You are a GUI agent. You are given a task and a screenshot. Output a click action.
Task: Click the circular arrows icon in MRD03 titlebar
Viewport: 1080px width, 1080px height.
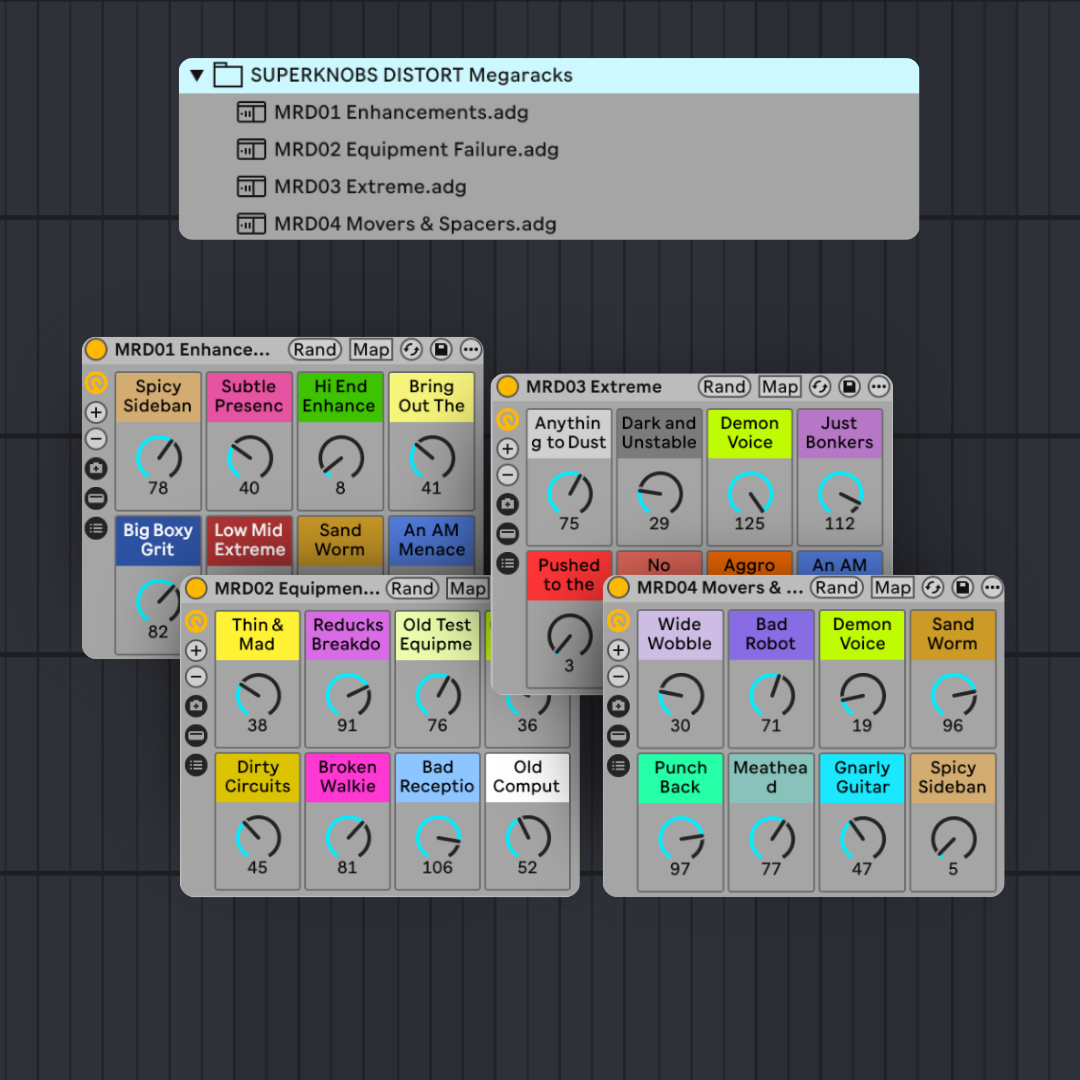[820, 386]
